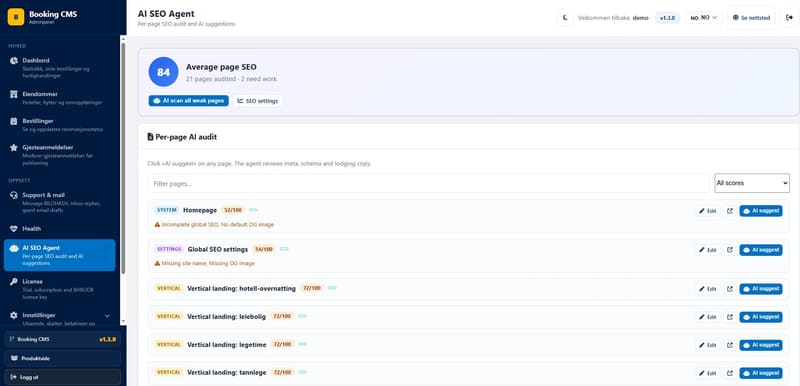Open Homepage in new tab icon

730,211
